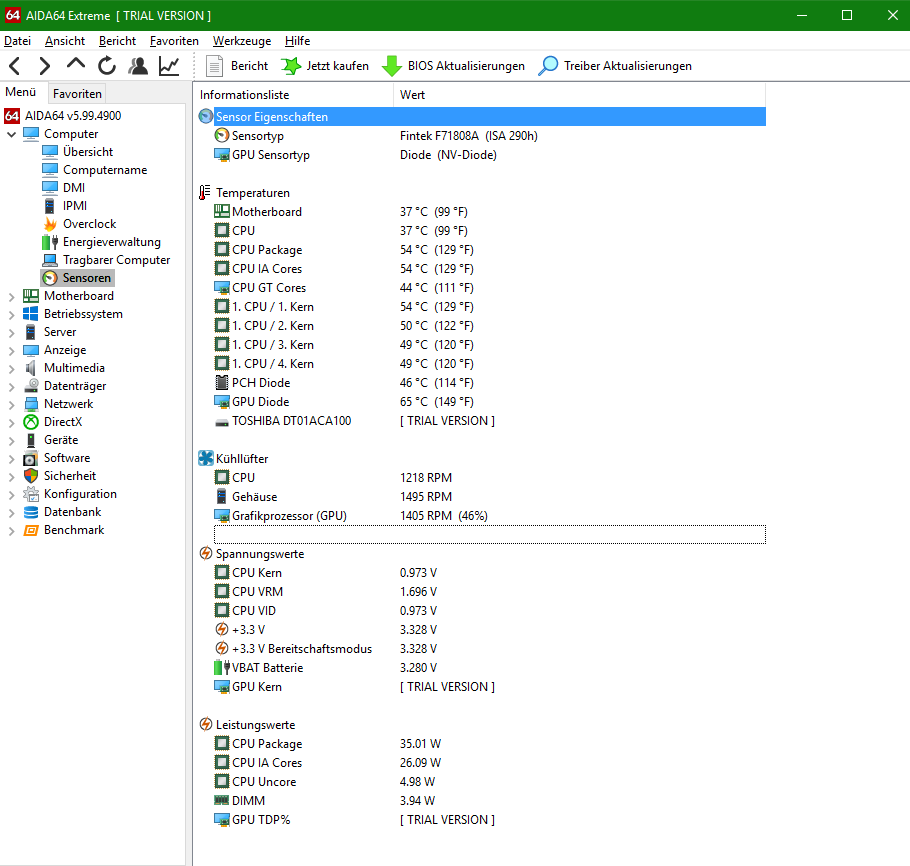Collapse the Computer tree node
This screenshot has height=866, width=910.
(x=12, y=134)
